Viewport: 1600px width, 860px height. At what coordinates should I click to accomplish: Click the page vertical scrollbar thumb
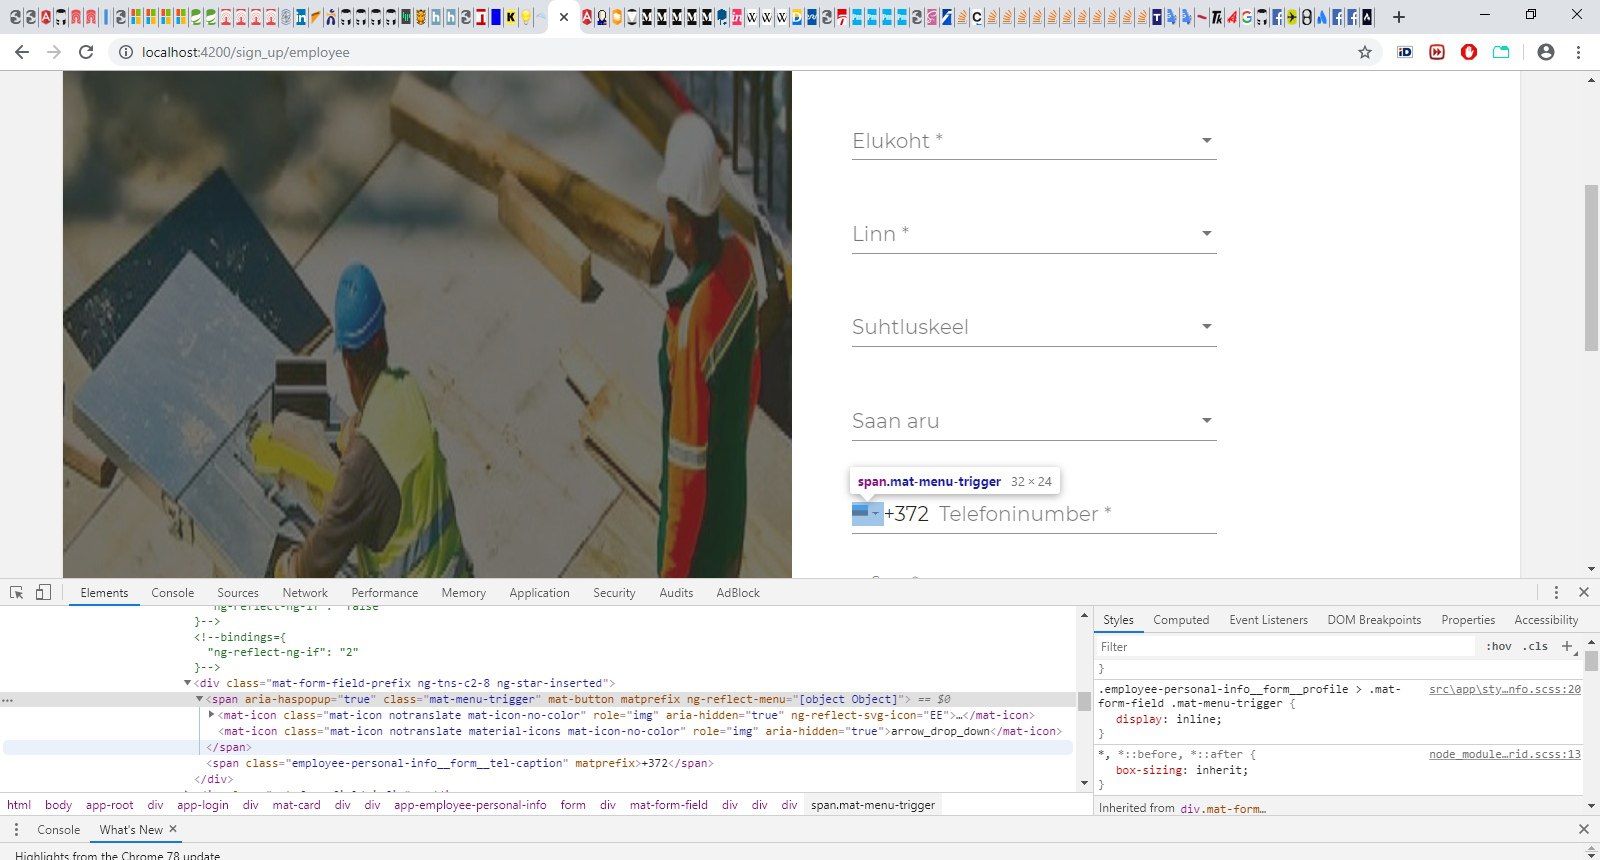pyautogui.click(x=1591, y=267)
